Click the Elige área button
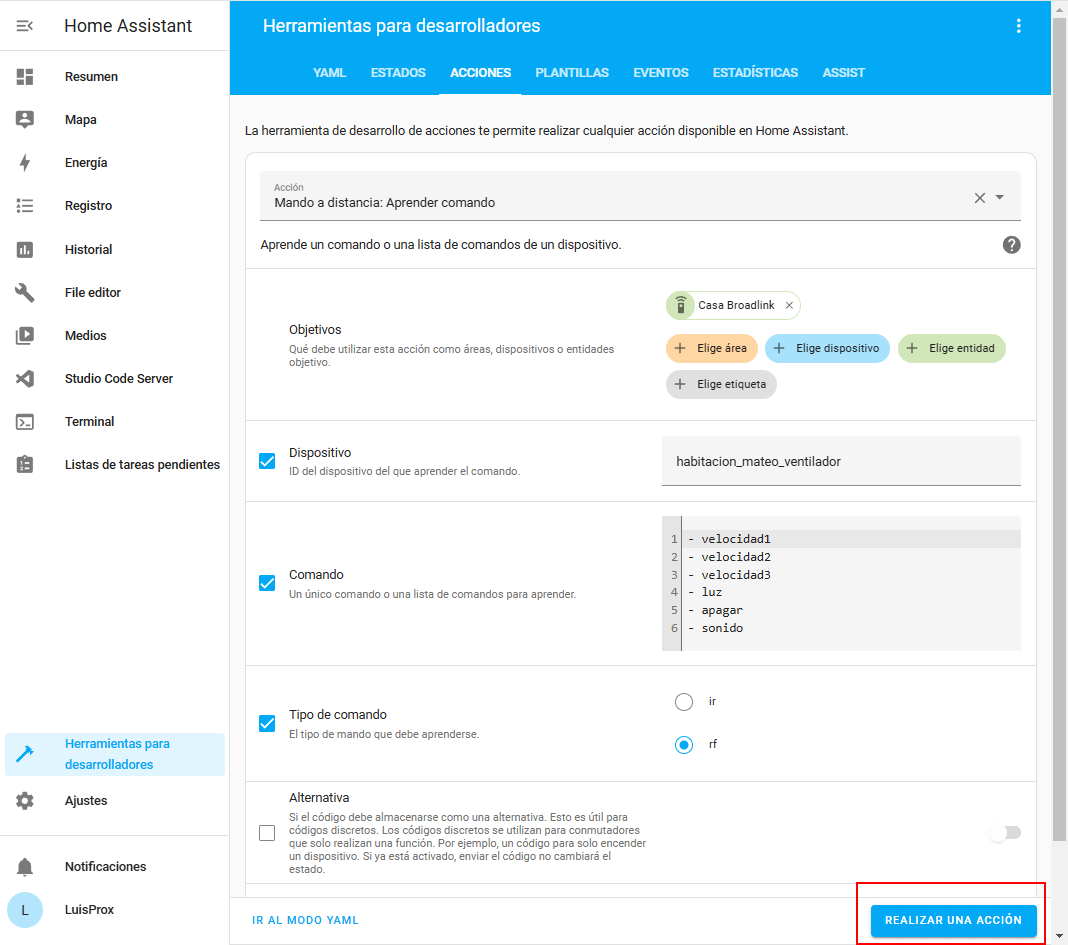This screenshot has width=1068, height=945. coord(712,348)
